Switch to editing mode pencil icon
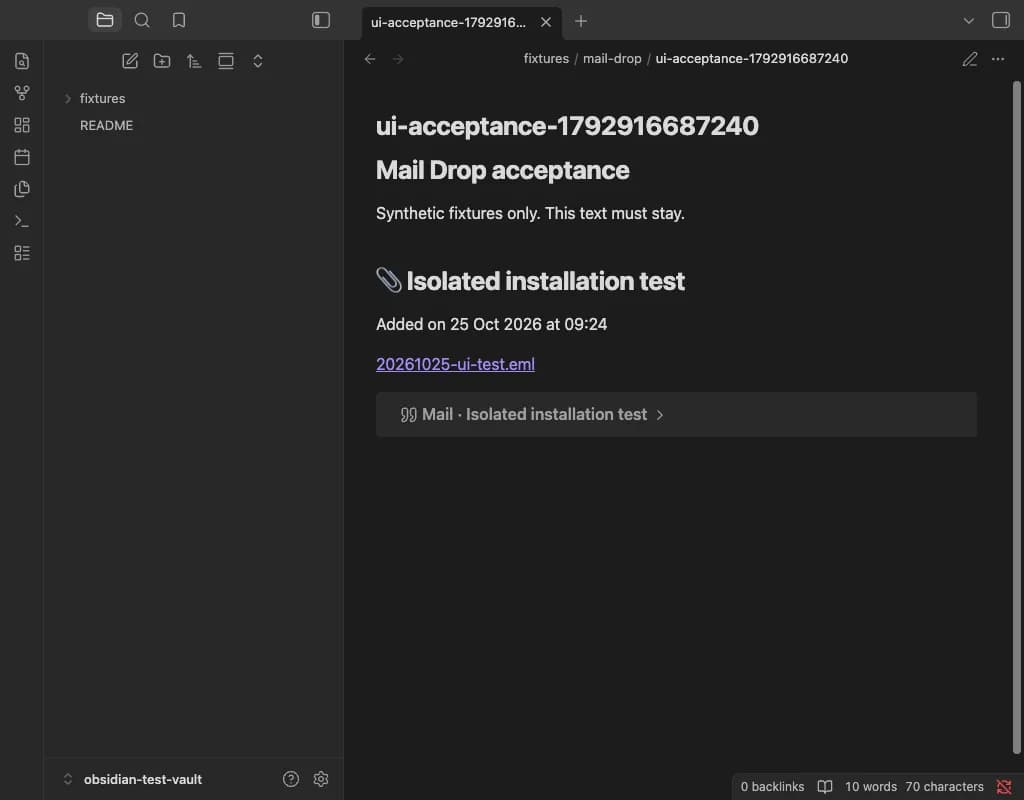Screen dimensions: 1024x800 tap(970, 59)
